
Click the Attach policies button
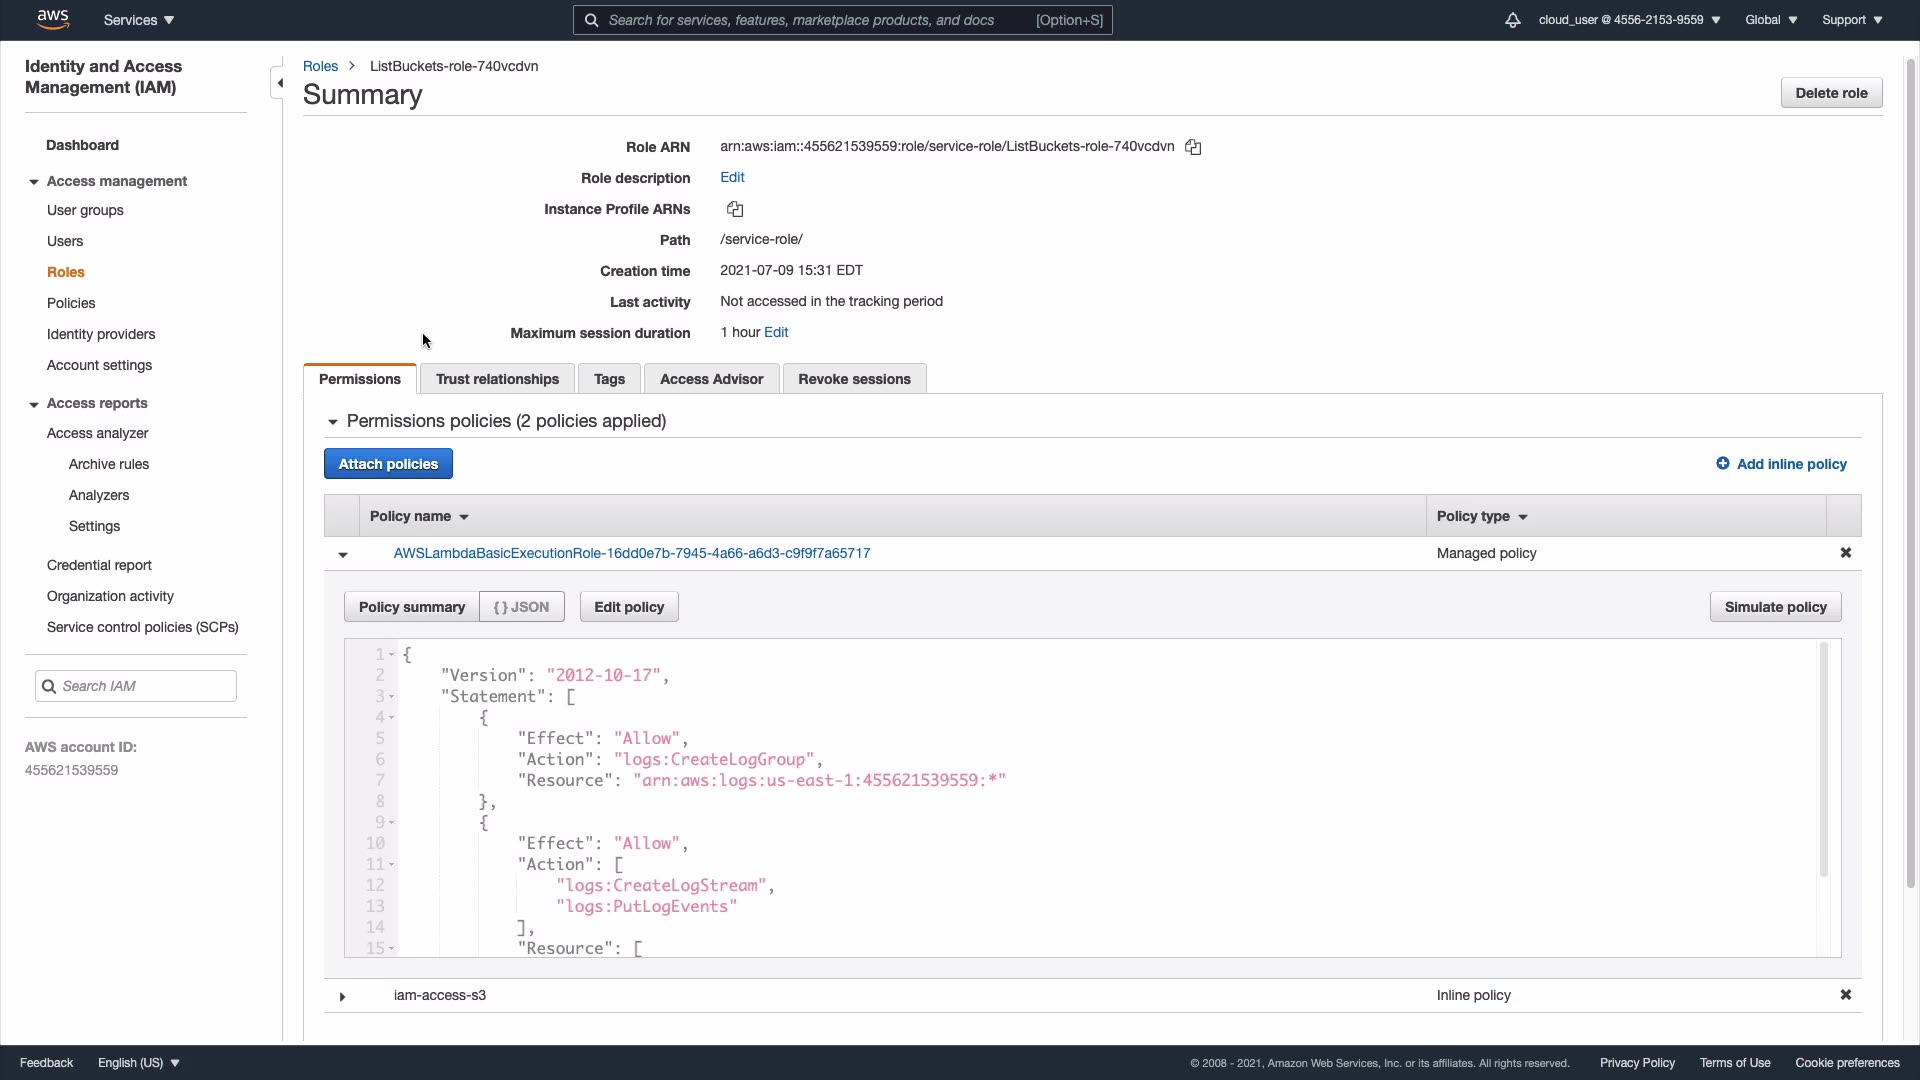(x=388, y=464)
